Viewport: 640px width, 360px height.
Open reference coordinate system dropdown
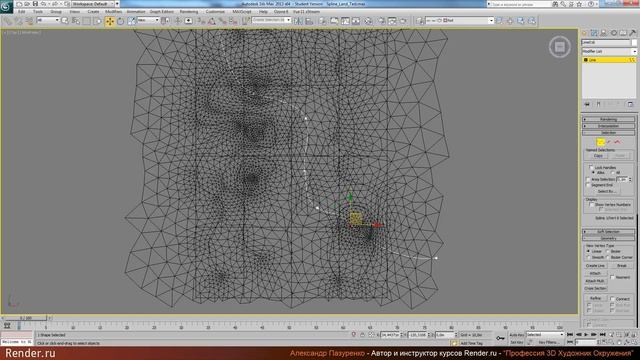point(148,20)
